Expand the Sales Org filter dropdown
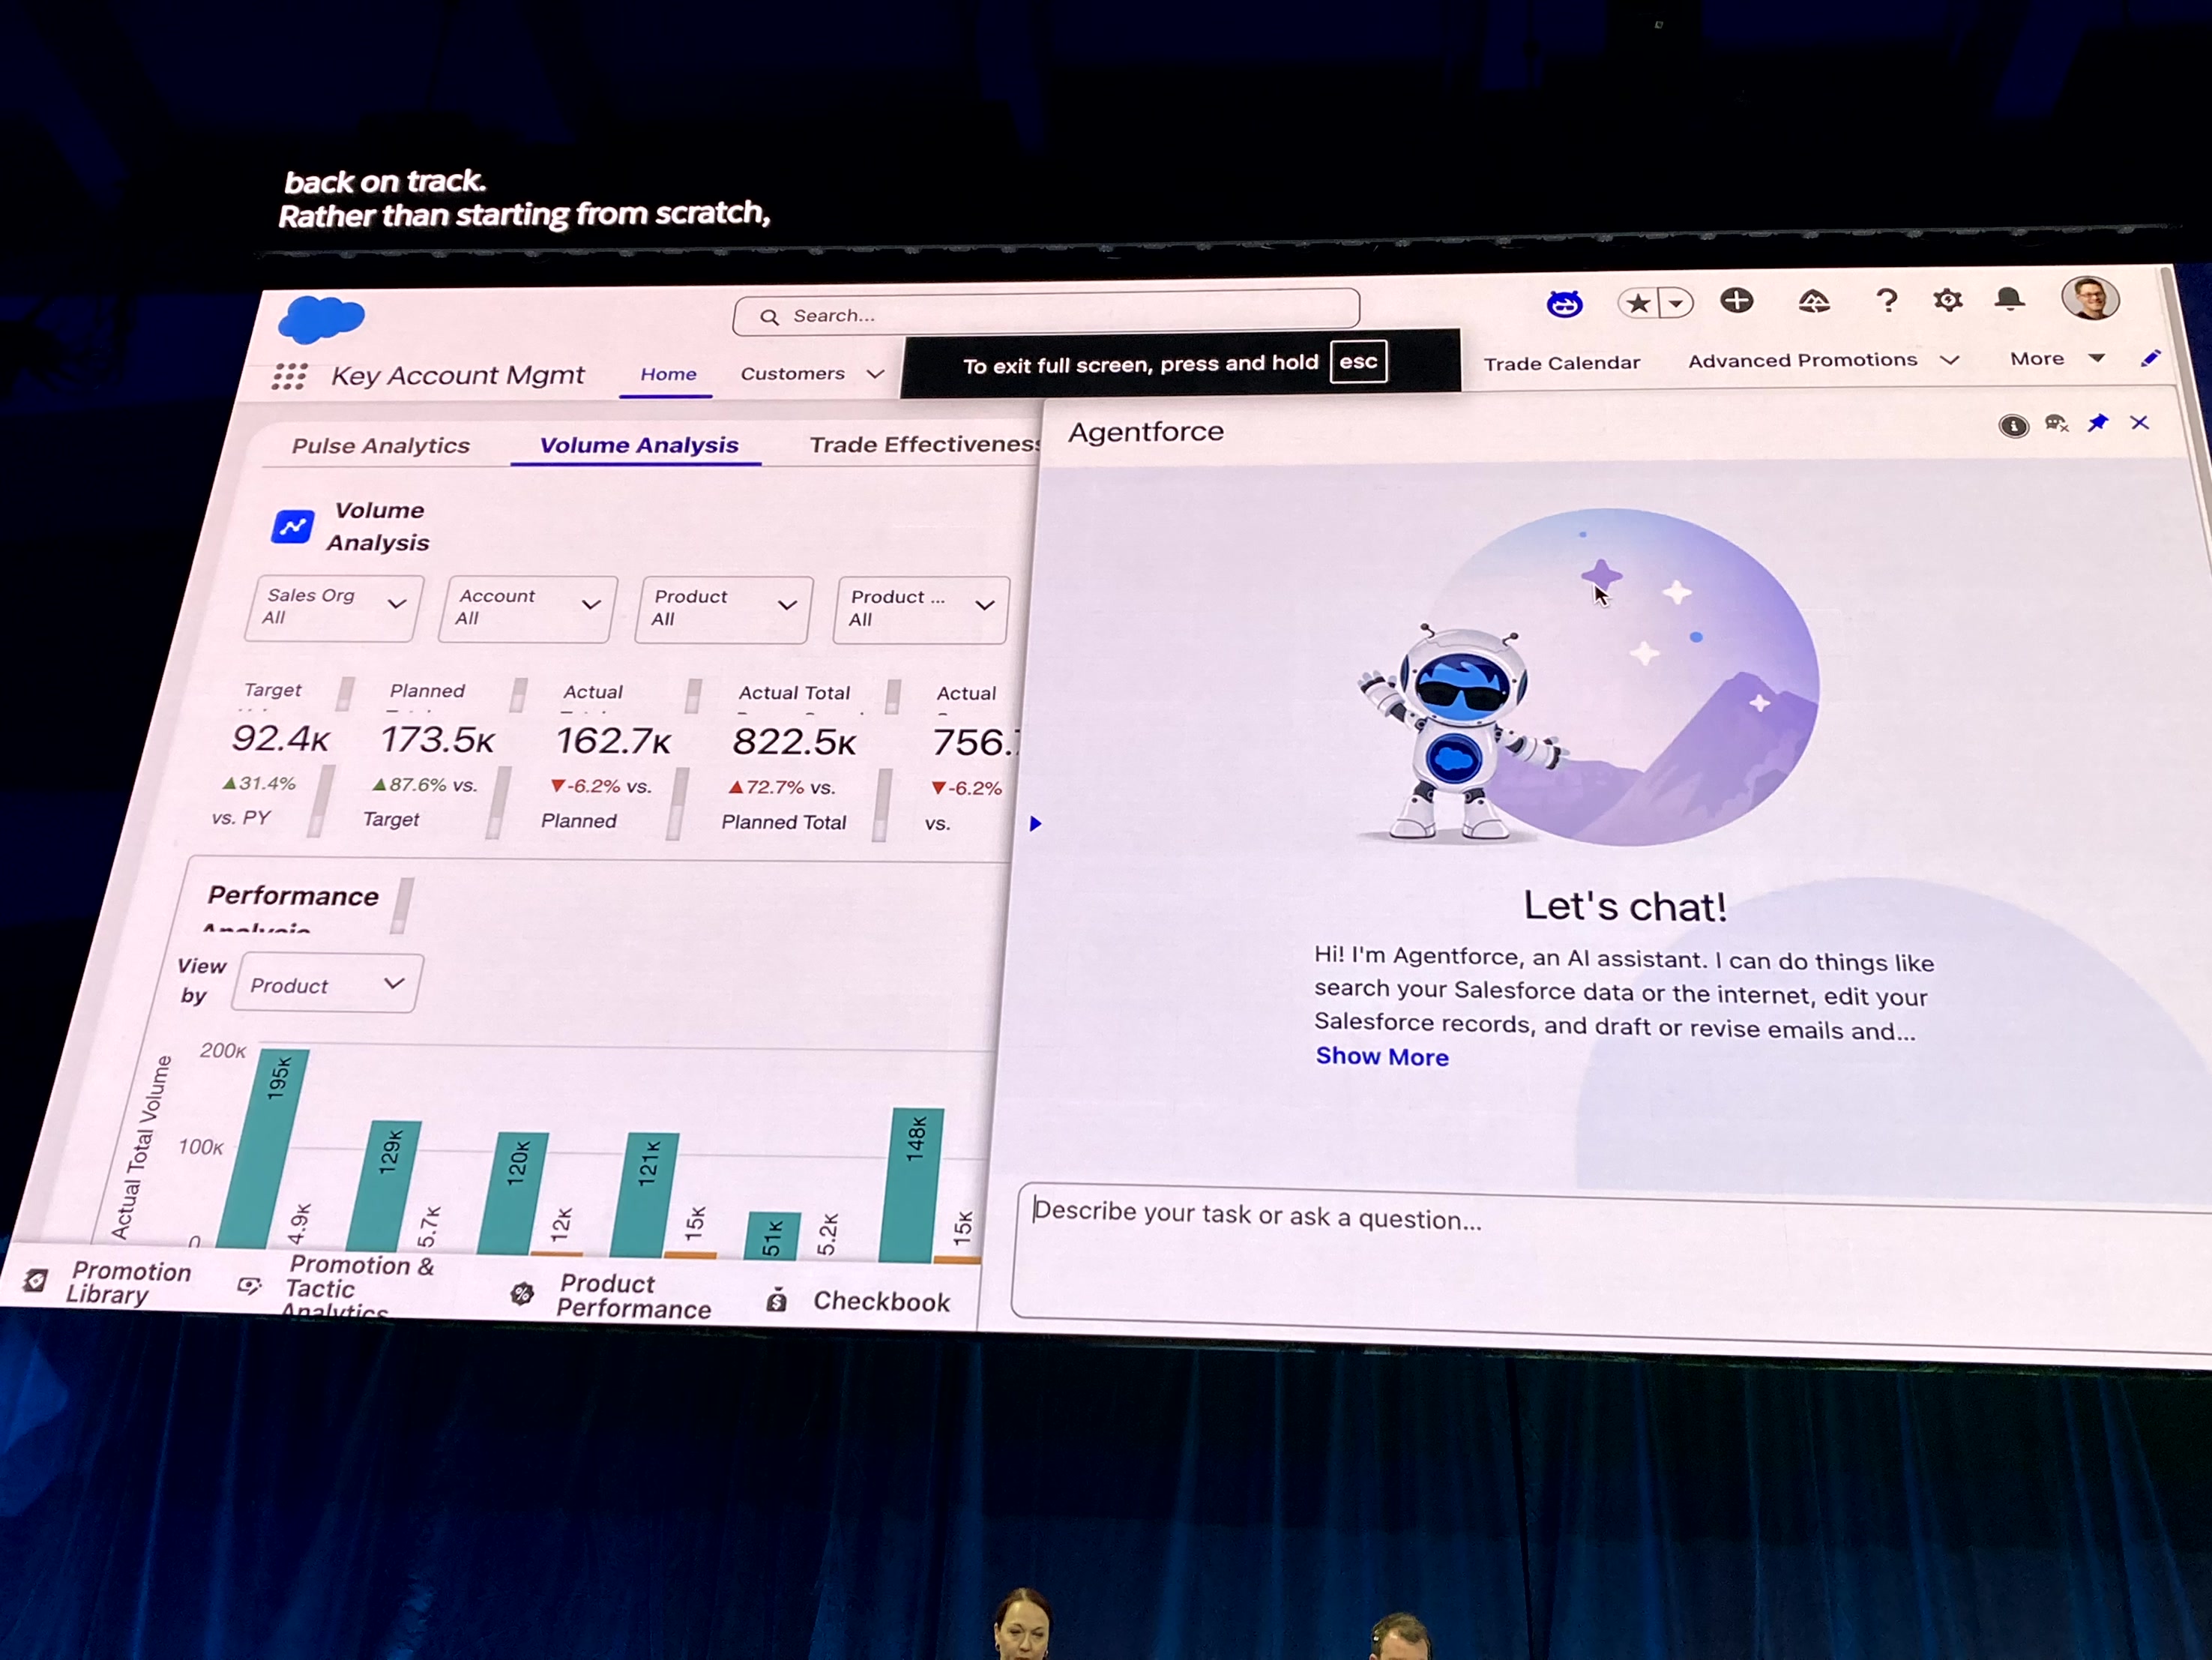This screenshot has width=2212, height=1660. [333, 607]
